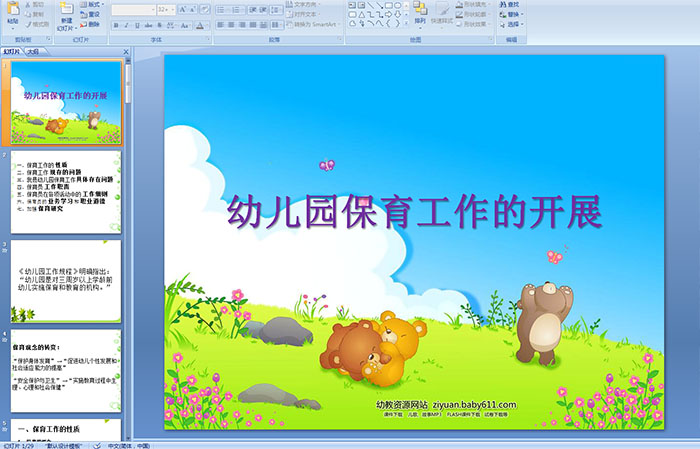Open the Line Spacing dropdown
This screenshot has height=449, width=700.
[x=277, y=9]
